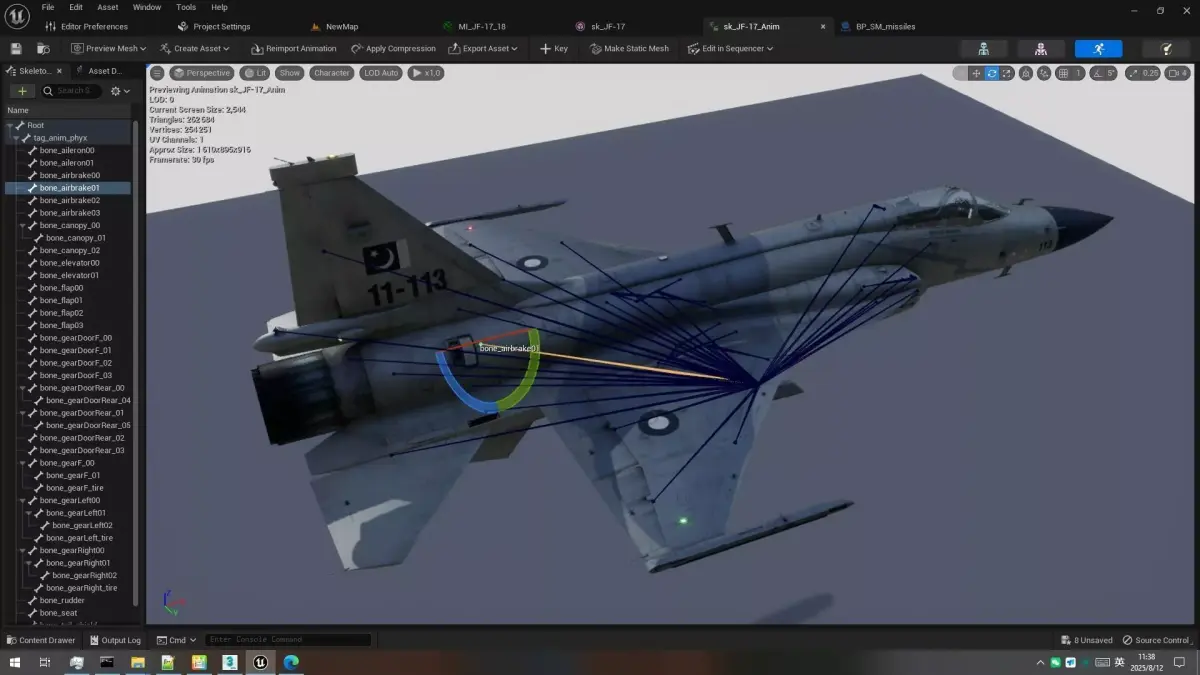Save the current animation asset

16,48
